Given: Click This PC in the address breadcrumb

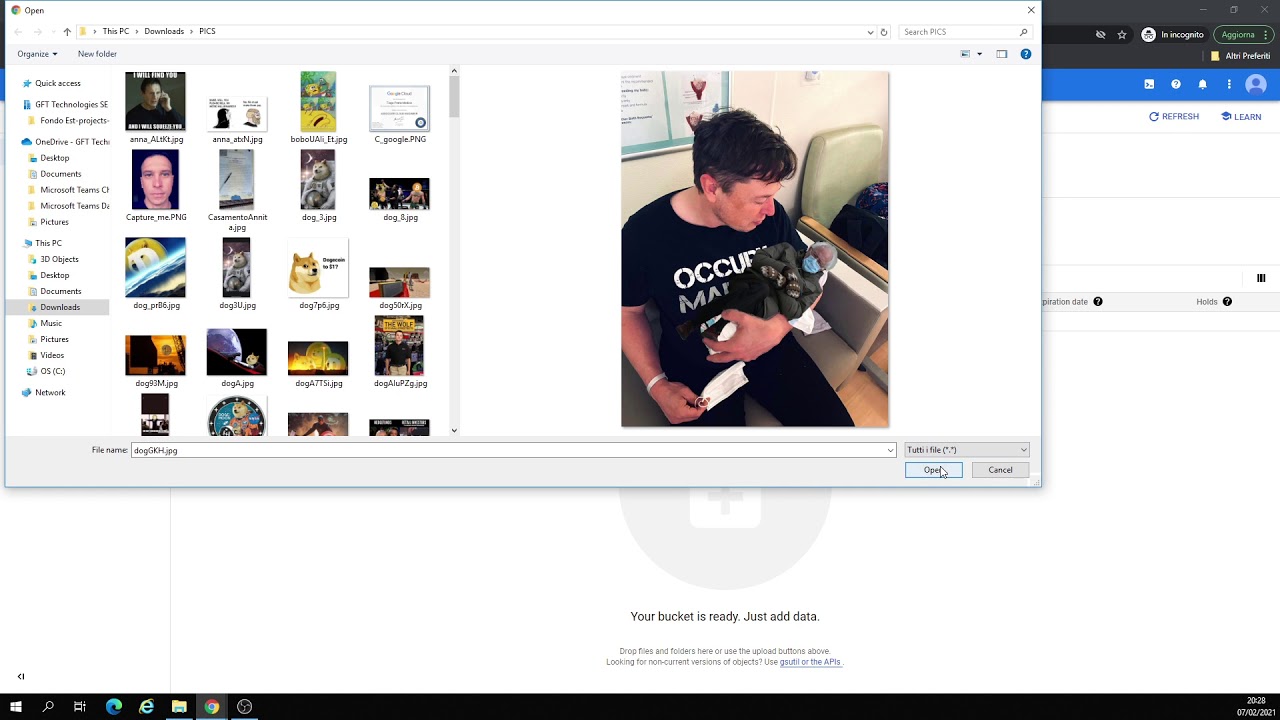Looking at the screenshot, I should (116, 32).
